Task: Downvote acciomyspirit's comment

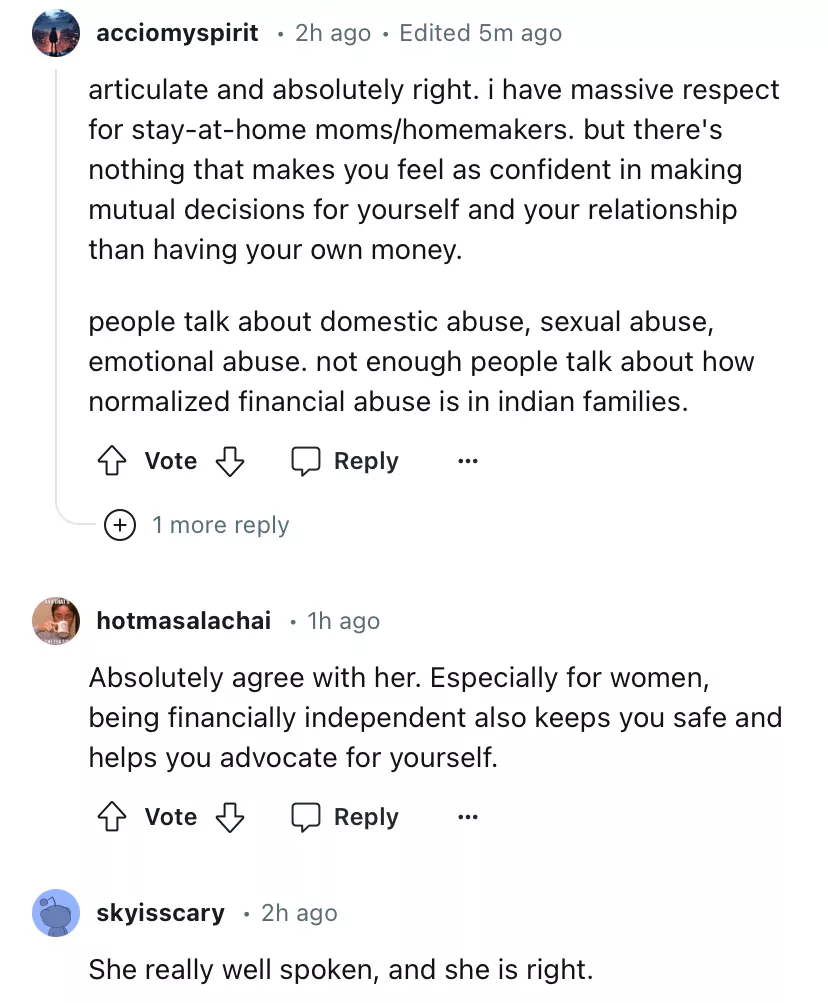Action: (x=231, y=461)
